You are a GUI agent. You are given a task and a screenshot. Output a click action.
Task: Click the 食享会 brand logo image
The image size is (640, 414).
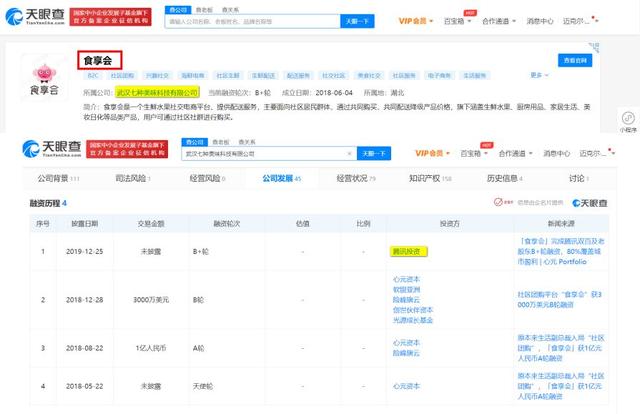click(44, 80)
